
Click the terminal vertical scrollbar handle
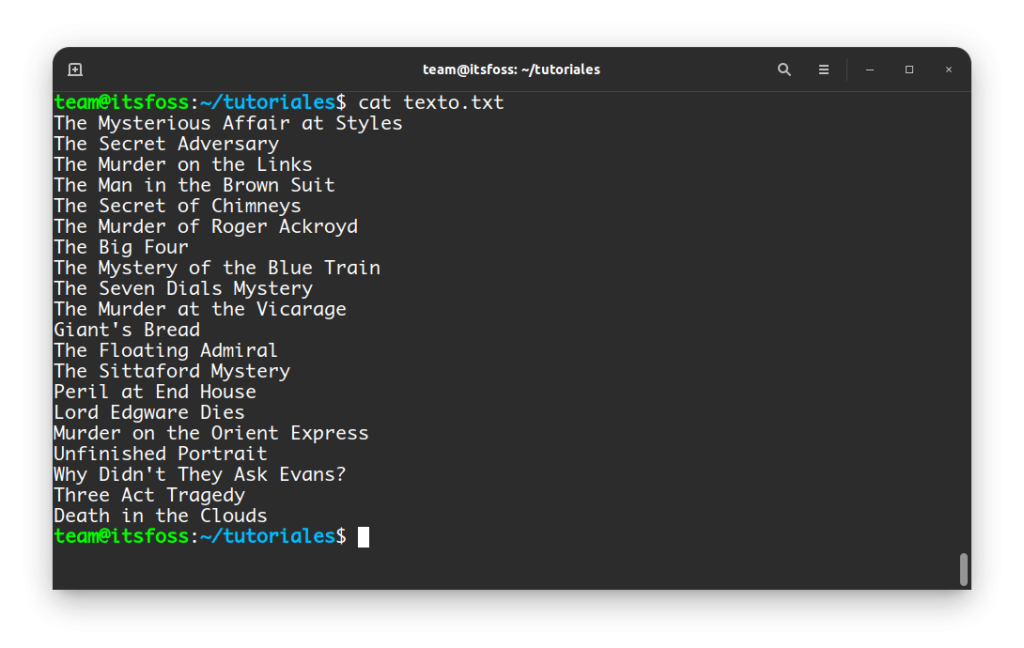(963, 569)
